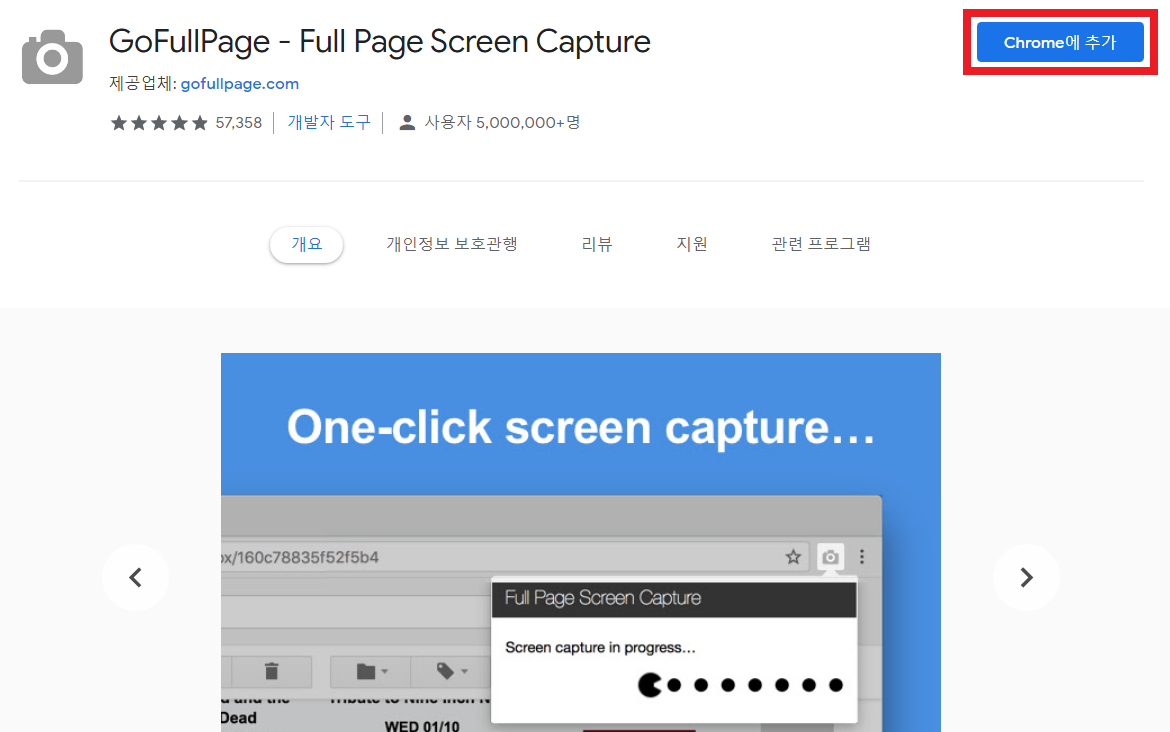The width and height of the screenshot is (1170, 732).
Task: Open the 개발자 도구 category link
Action: [x=329, y=122]
